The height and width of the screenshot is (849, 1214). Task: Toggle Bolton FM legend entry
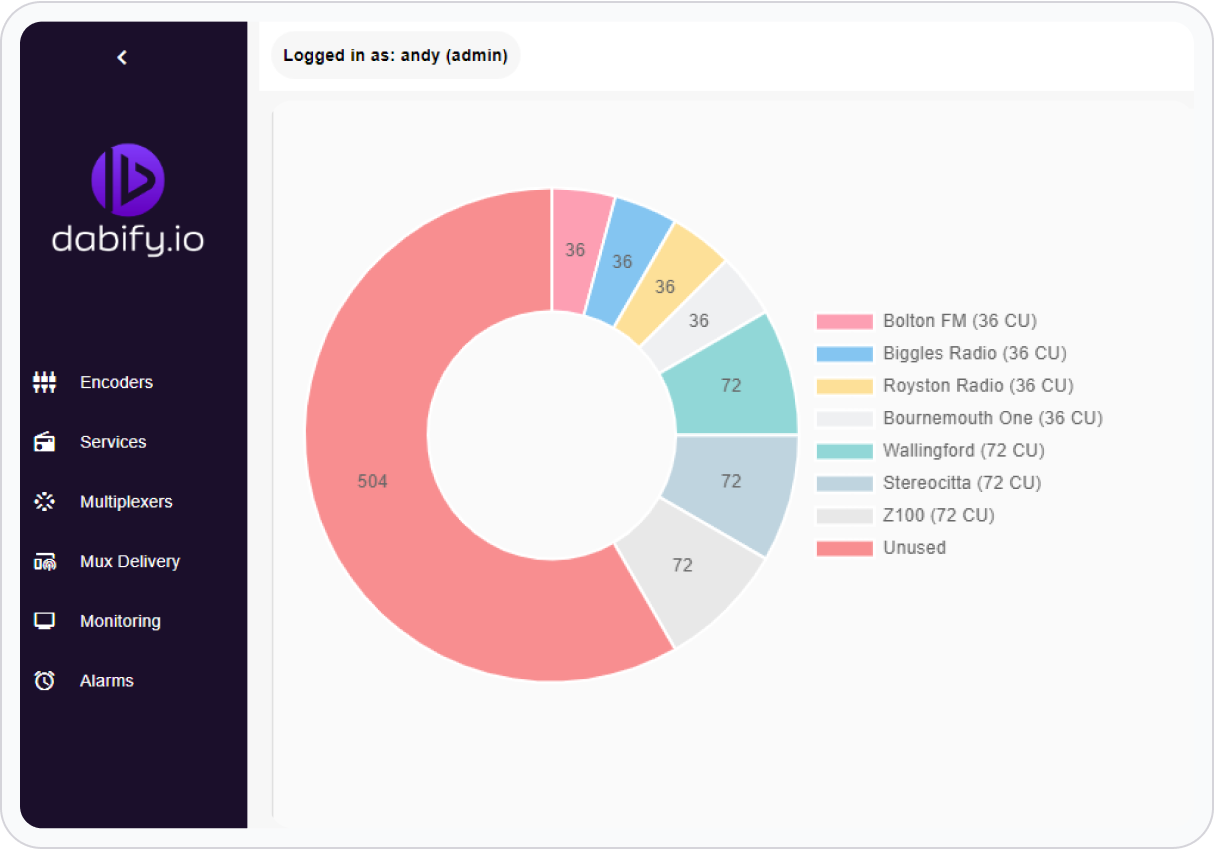click(x=959, y=321)
